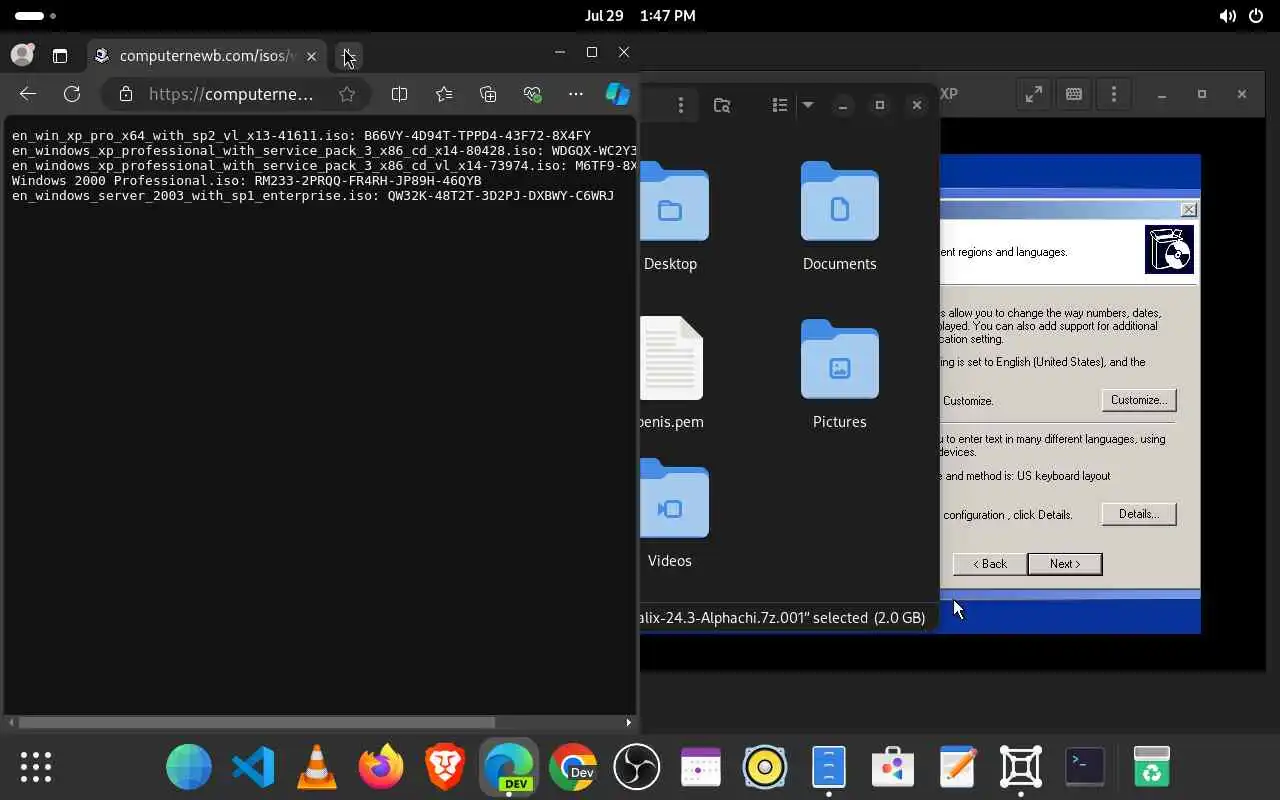Click the horizontal scrollbar right arrow
The width and height of the screenshot is (1280, 800).
628,722
